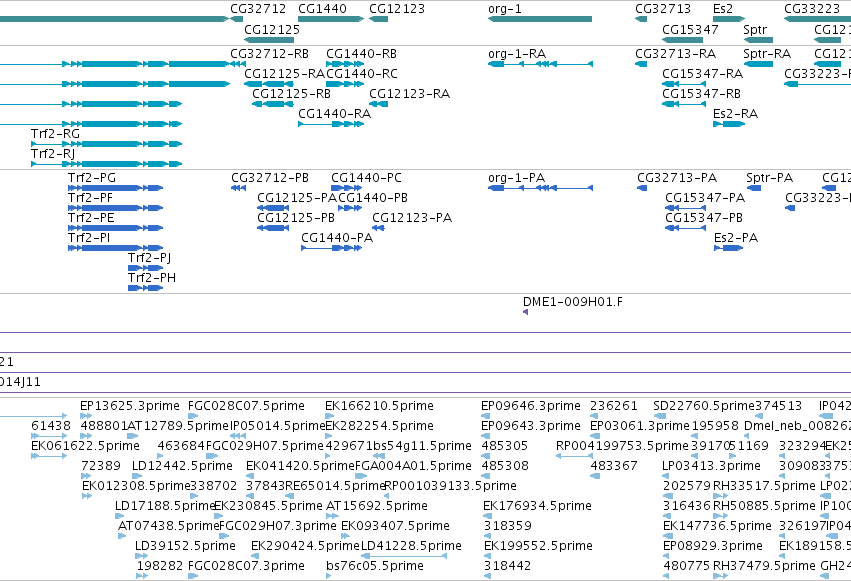Click the CG32712 gene label
The image size is (851, 581).
[x=258, y=9]
